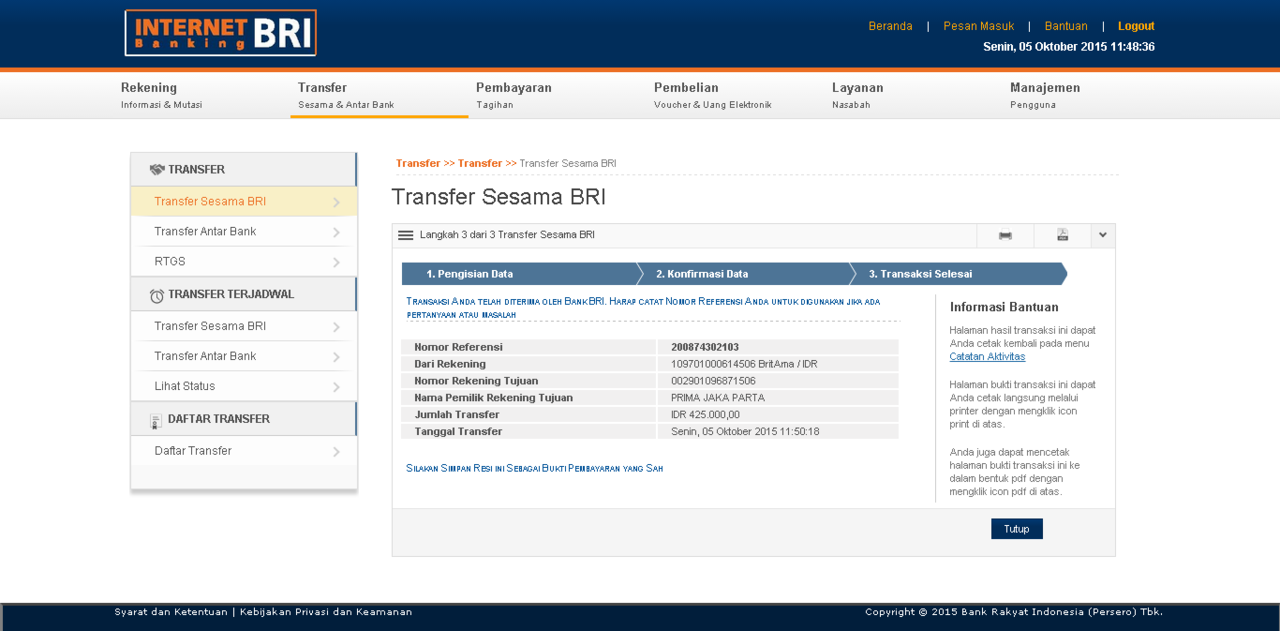Viewport: 1280px width, 631px height.
Task: Click the Tanggal Transfer label
Action: tap(458, 432)
